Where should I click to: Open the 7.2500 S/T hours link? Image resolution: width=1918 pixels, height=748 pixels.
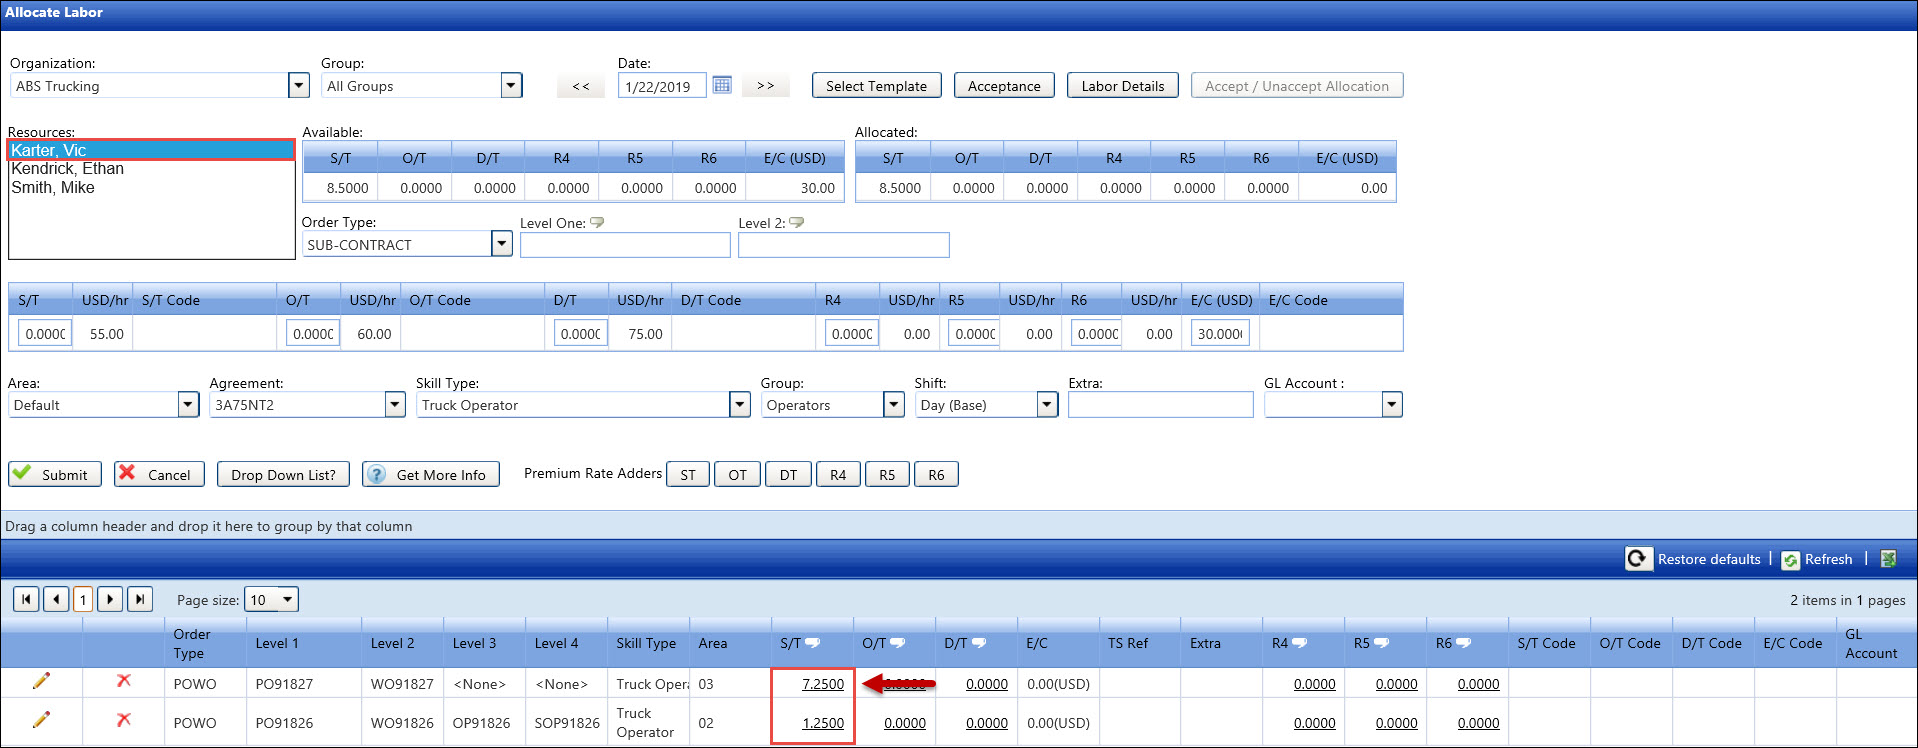coord(822,684)
